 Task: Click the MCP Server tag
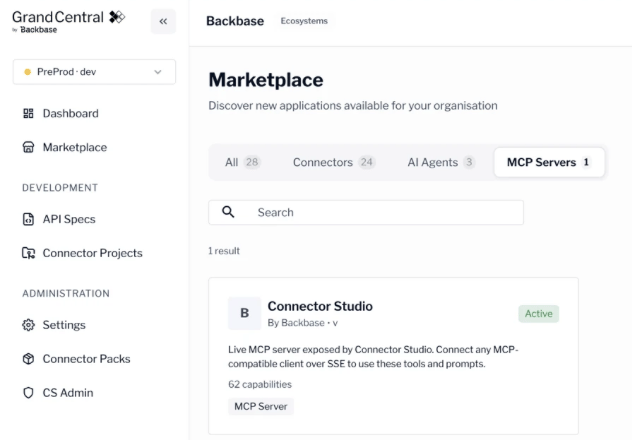click(x=261, y=407)
